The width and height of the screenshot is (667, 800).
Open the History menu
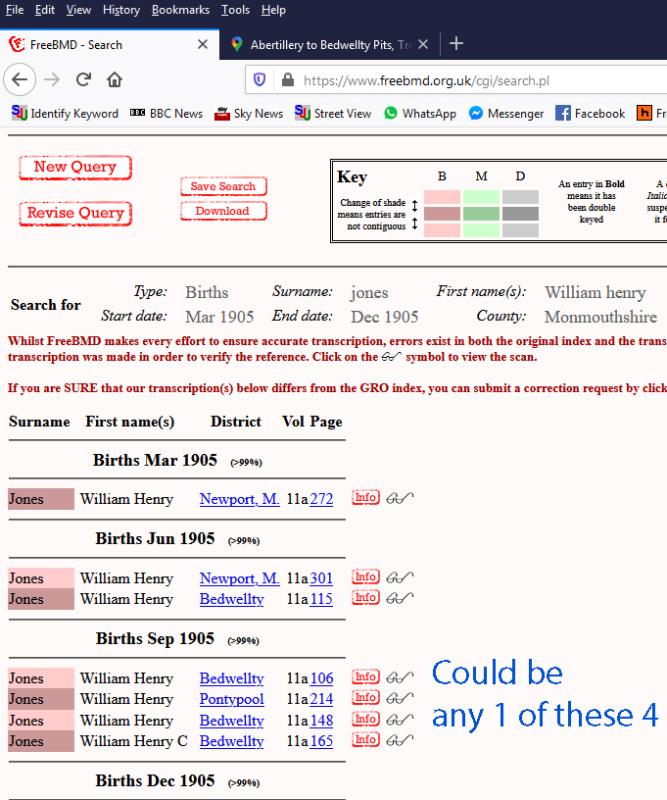click(x=120, y=10)
